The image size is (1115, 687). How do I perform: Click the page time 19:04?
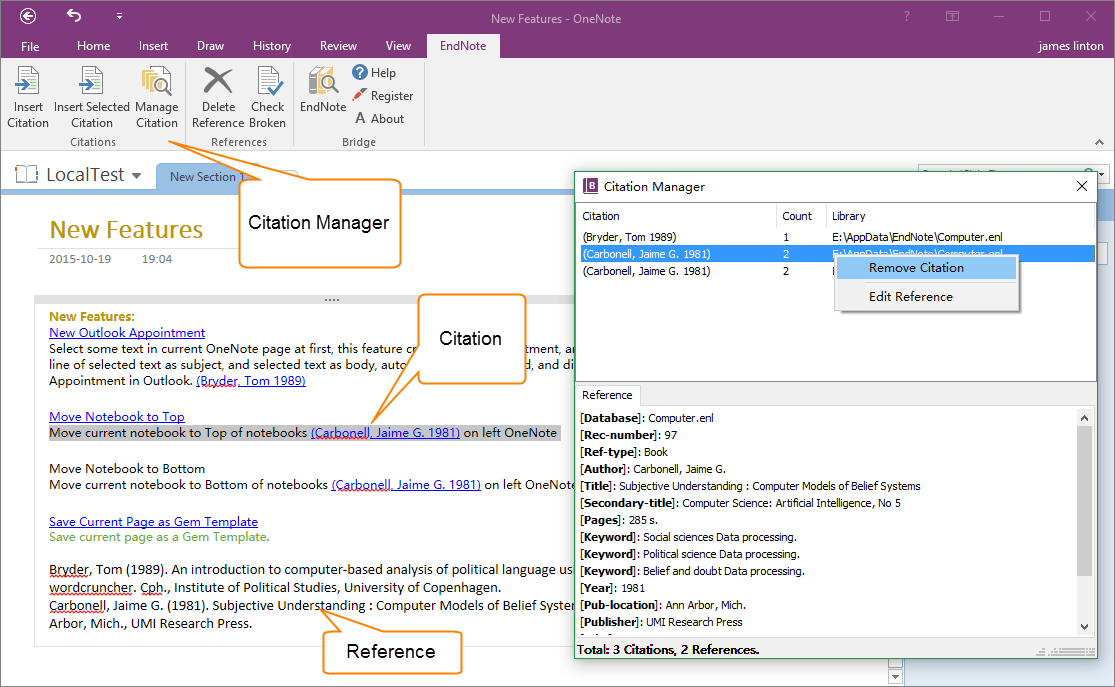[x=156, y=259]
